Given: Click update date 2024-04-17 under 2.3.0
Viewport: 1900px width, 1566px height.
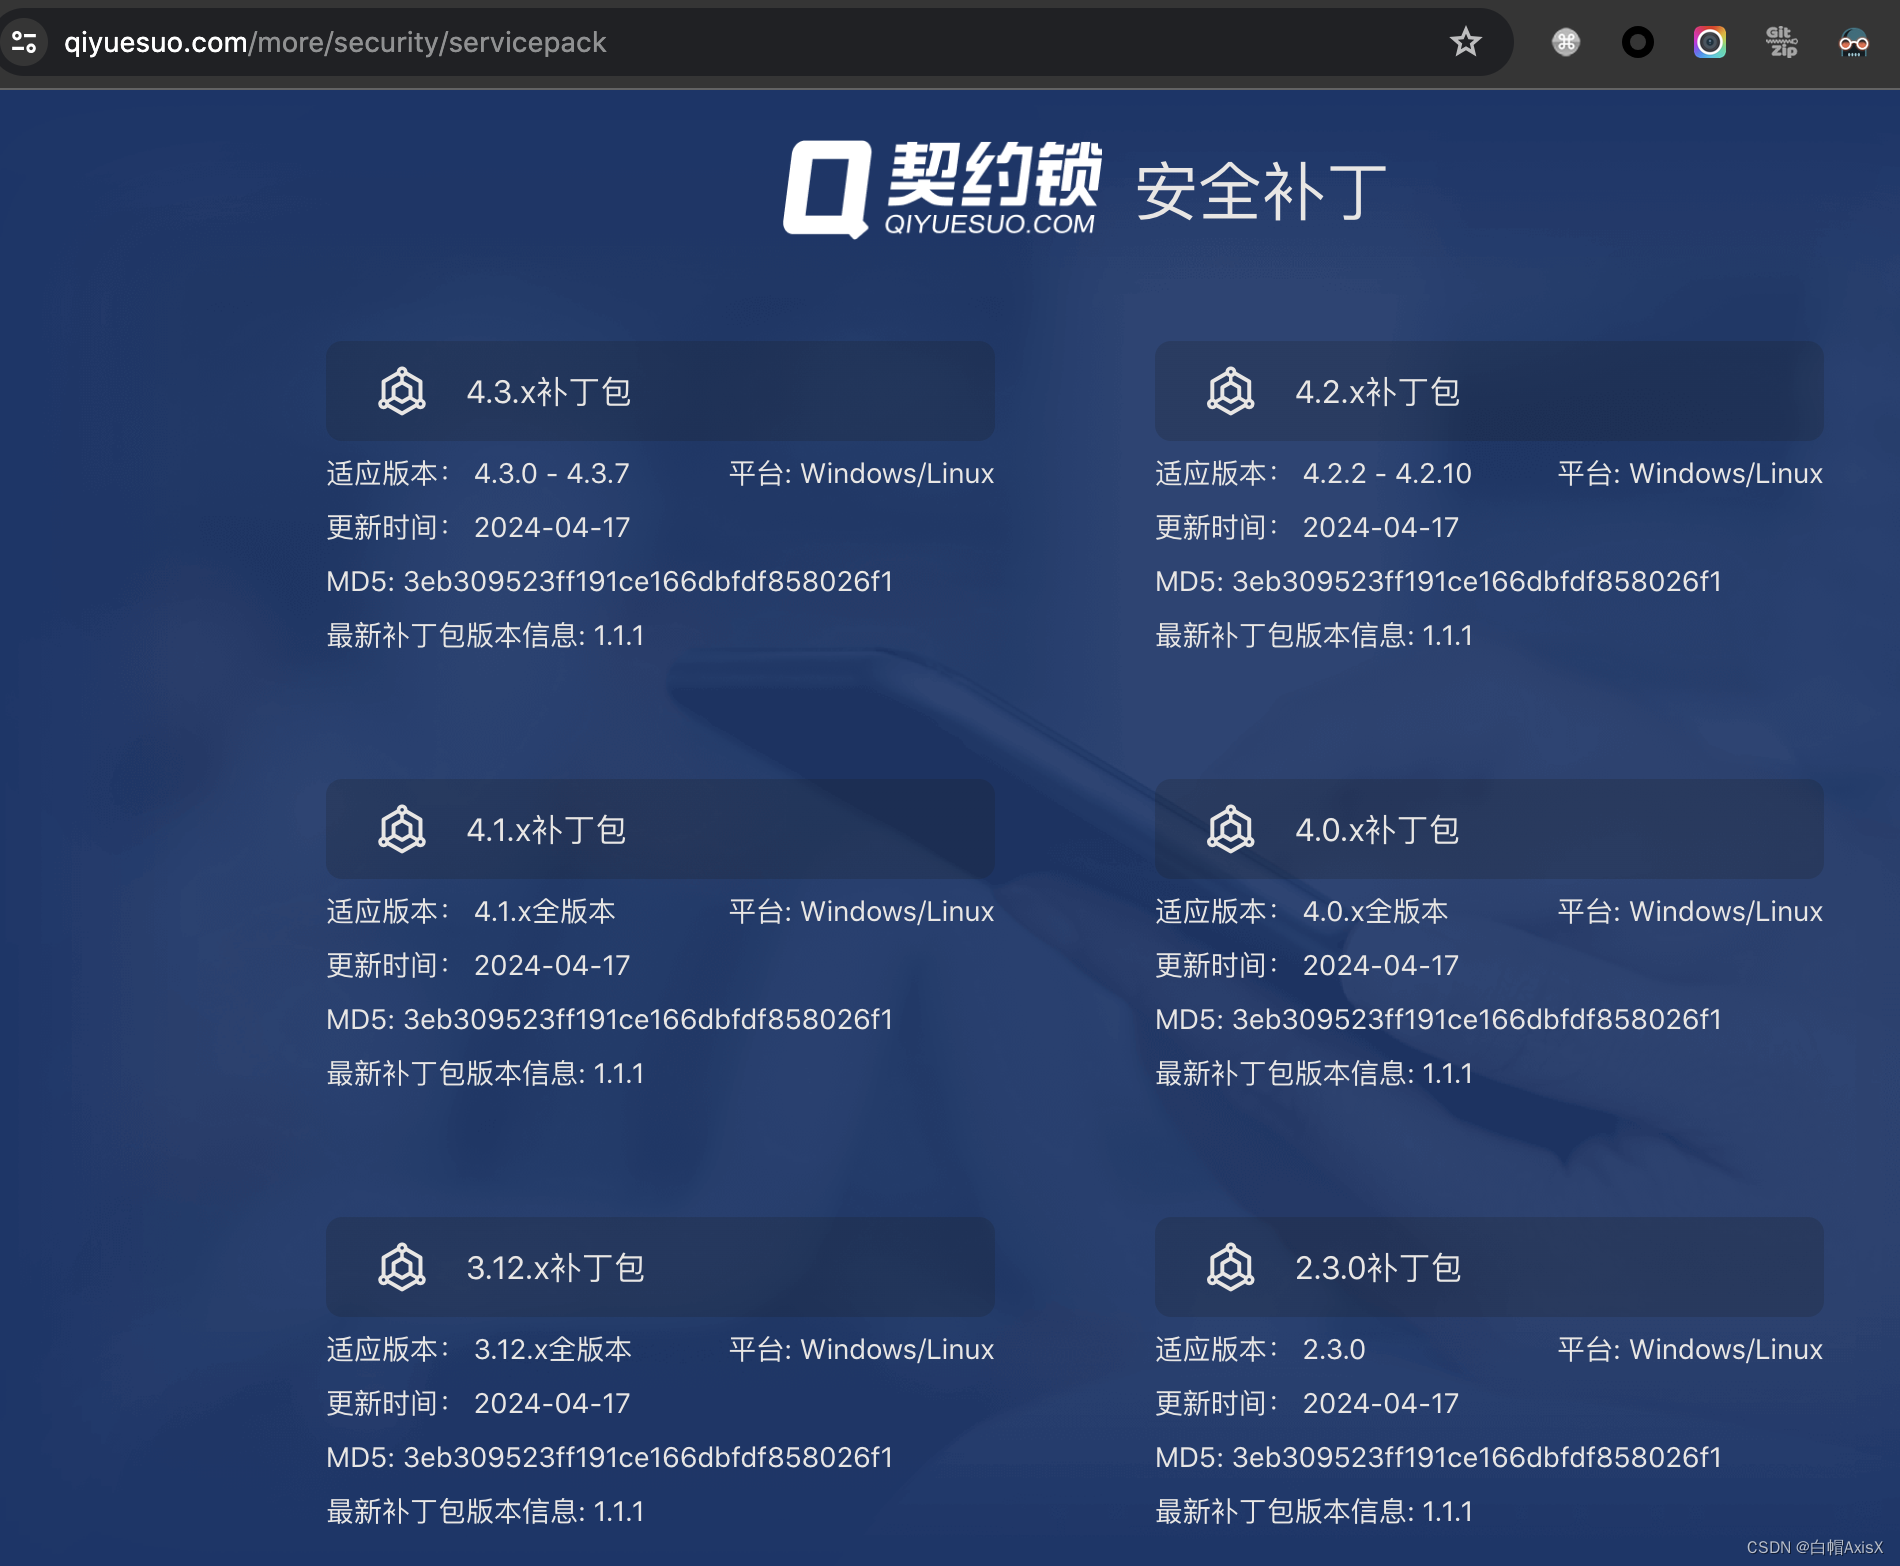Looking at the screenshot, I should (1381, 1403).
